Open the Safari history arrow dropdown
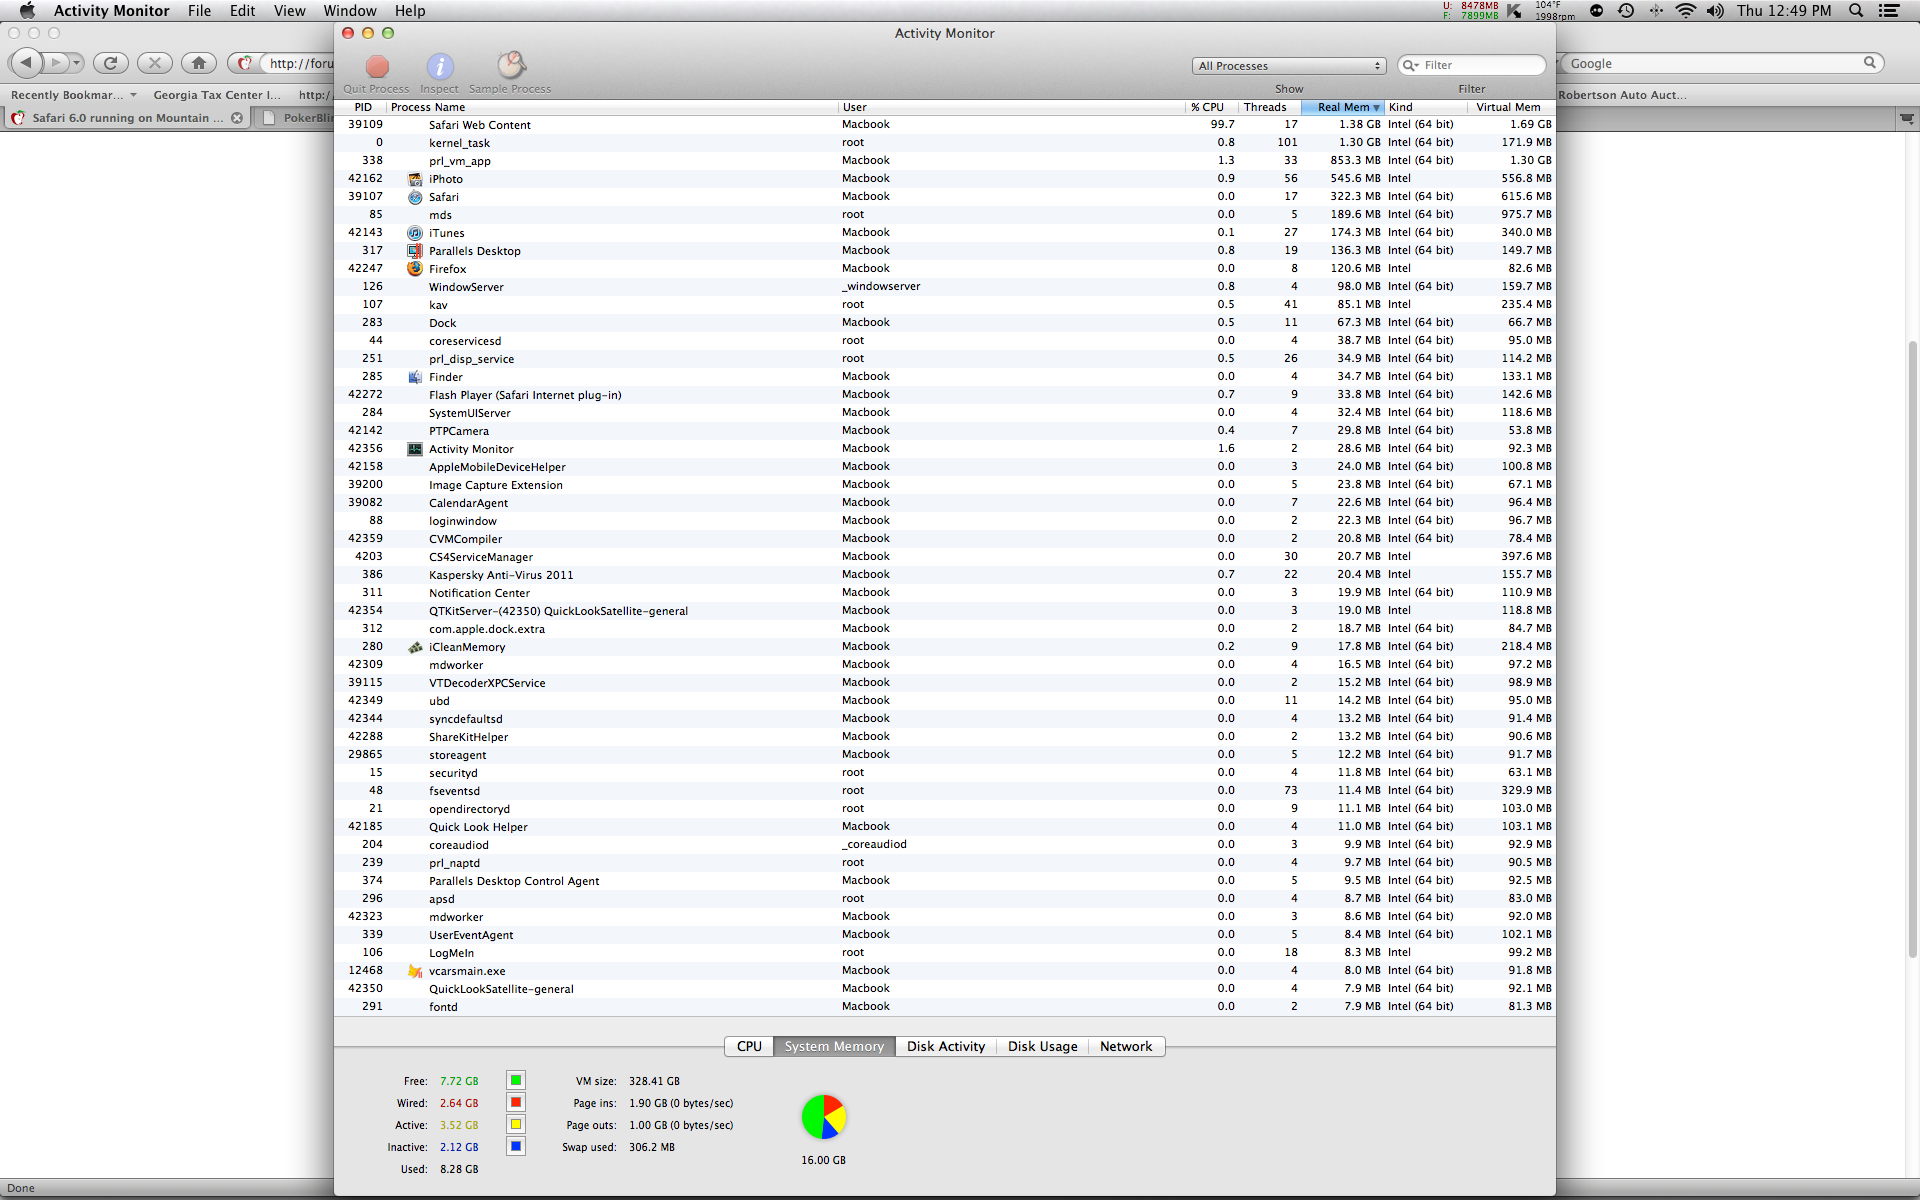This screenshot has height=1200, width=1920. pos(76,63)
